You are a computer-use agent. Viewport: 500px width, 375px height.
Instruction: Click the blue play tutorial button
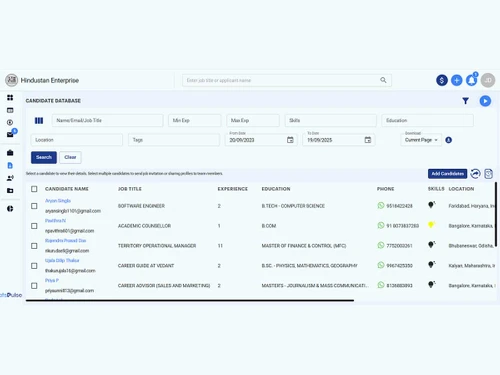click(x=485, y=101)
